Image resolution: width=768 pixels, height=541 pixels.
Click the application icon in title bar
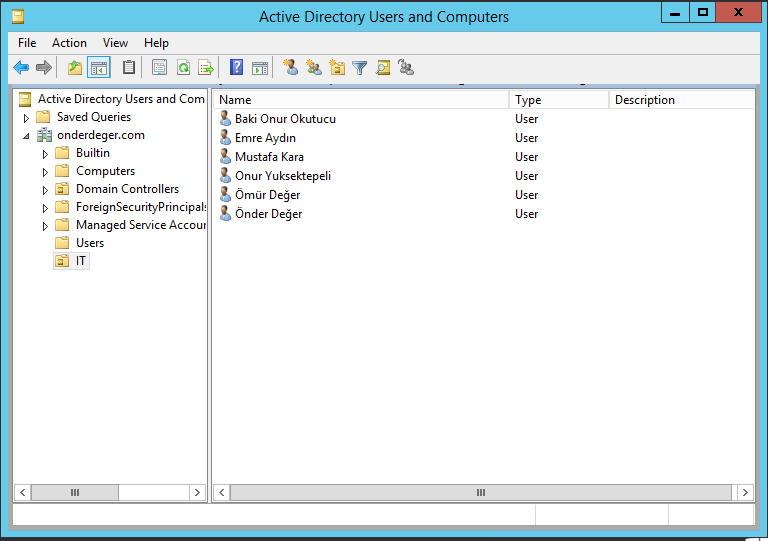point(18,17)
